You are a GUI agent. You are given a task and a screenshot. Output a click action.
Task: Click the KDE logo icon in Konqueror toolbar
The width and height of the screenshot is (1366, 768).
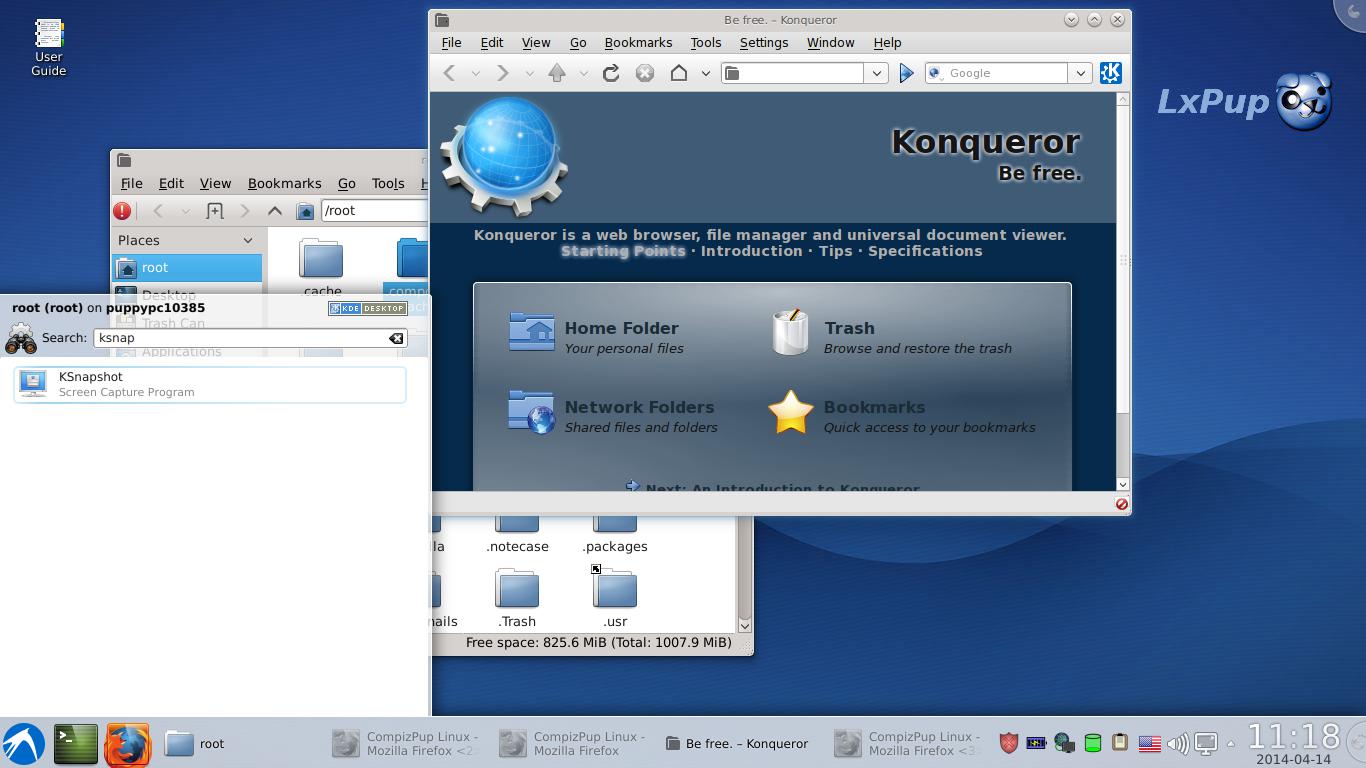[x=1110, y=73]
